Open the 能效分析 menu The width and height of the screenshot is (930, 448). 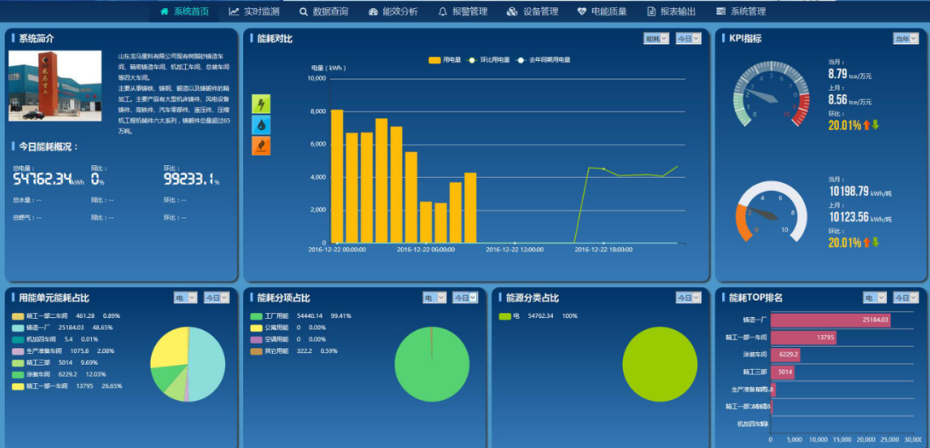coord(394,12)
